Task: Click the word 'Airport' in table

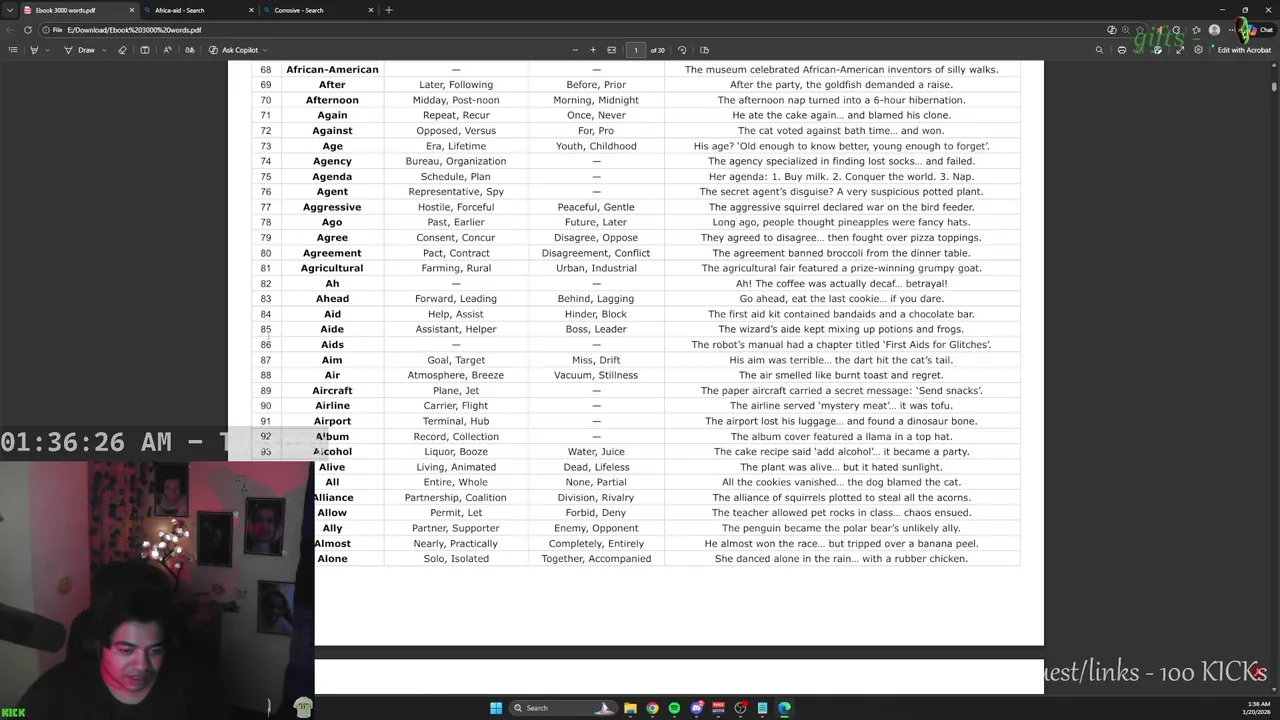Action: (332, 421)
